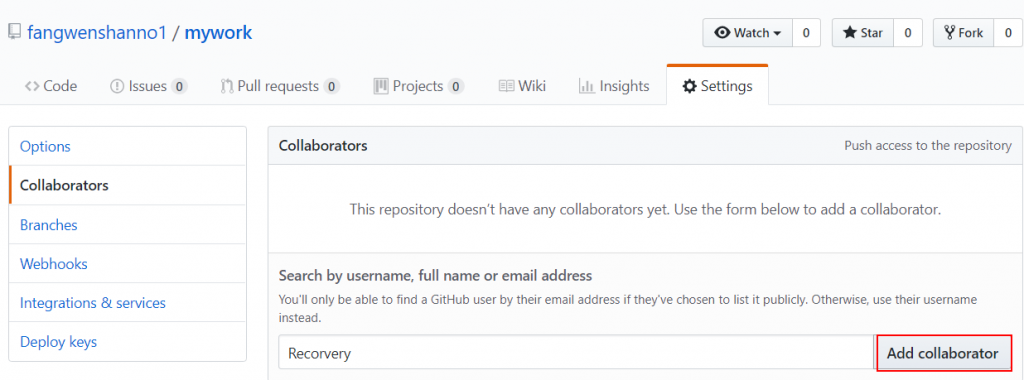Open the Insights tab
Screen dimensions: 1024x380
(614, 86)
